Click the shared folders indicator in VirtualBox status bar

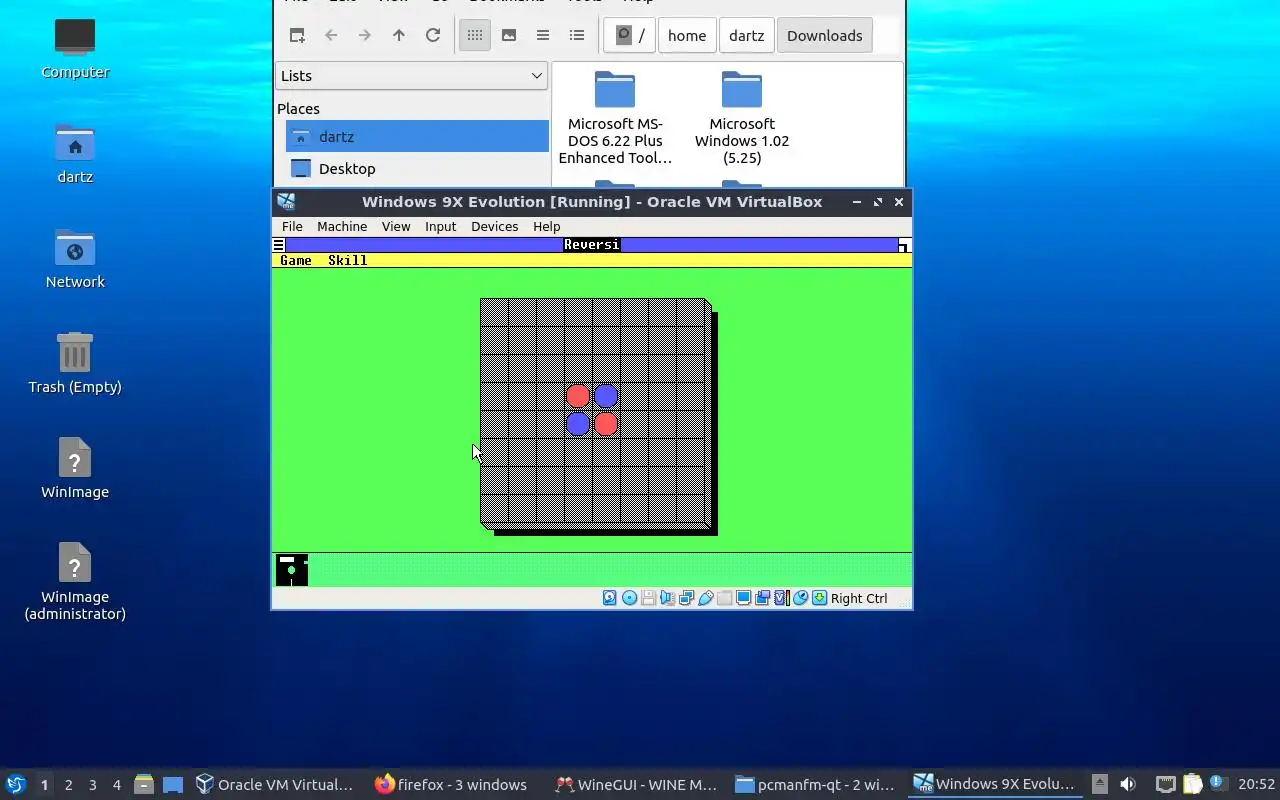tap(724, 598)
